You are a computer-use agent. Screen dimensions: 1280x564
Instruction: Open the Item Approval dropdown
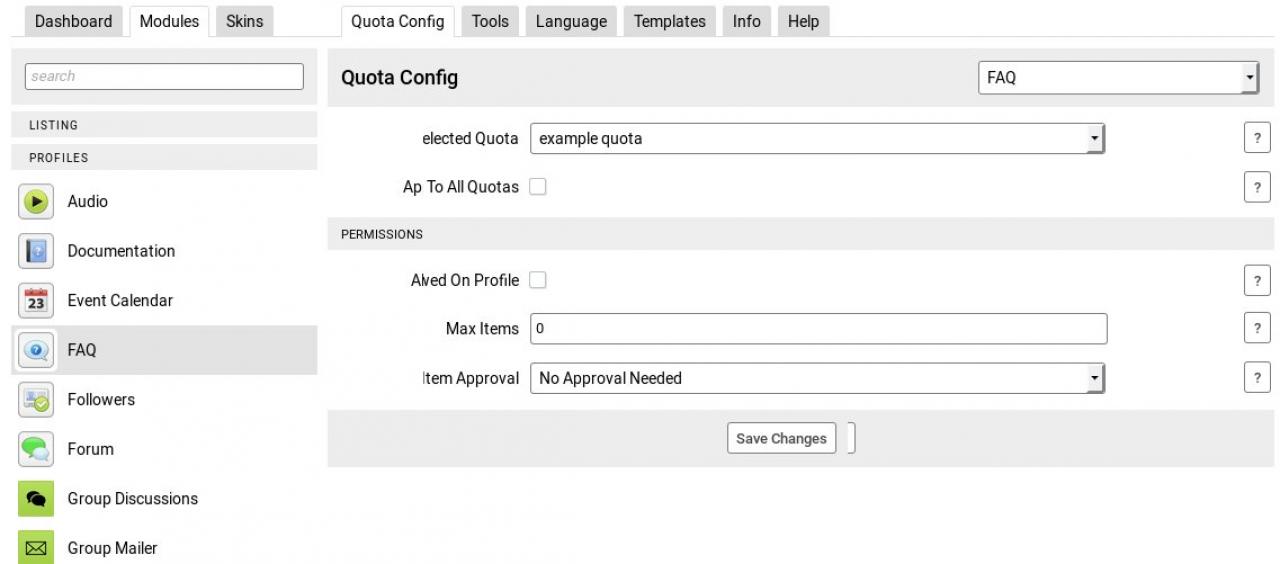click(816, 378)
